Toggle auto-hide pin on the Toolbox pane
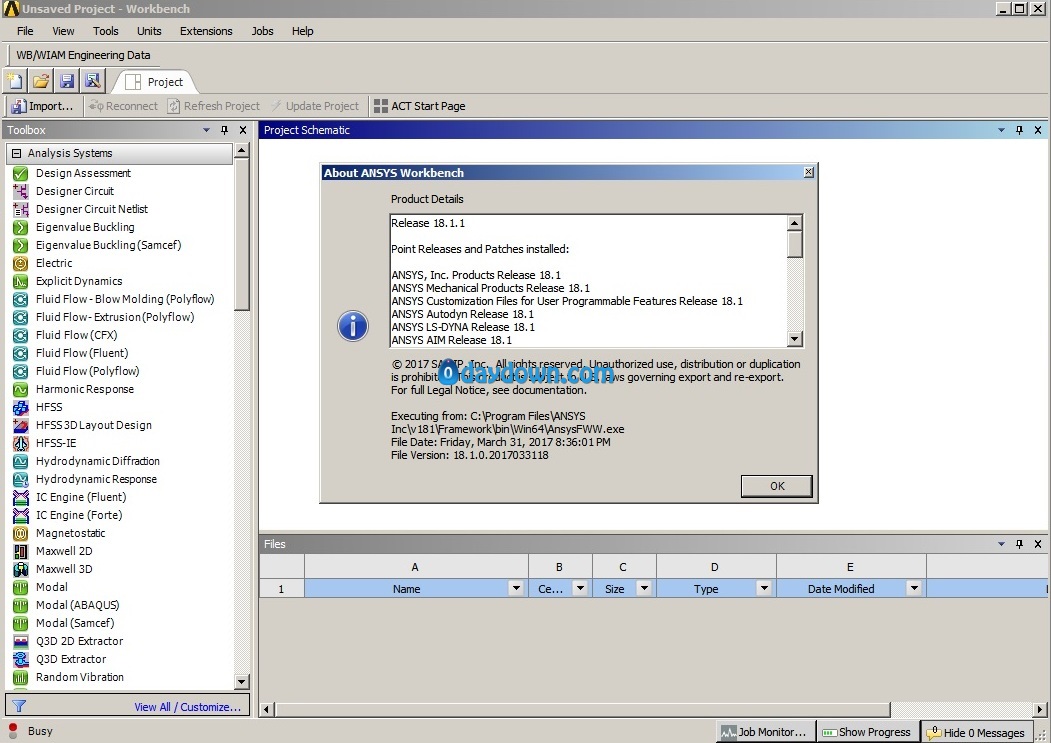 tap(225, 130)
